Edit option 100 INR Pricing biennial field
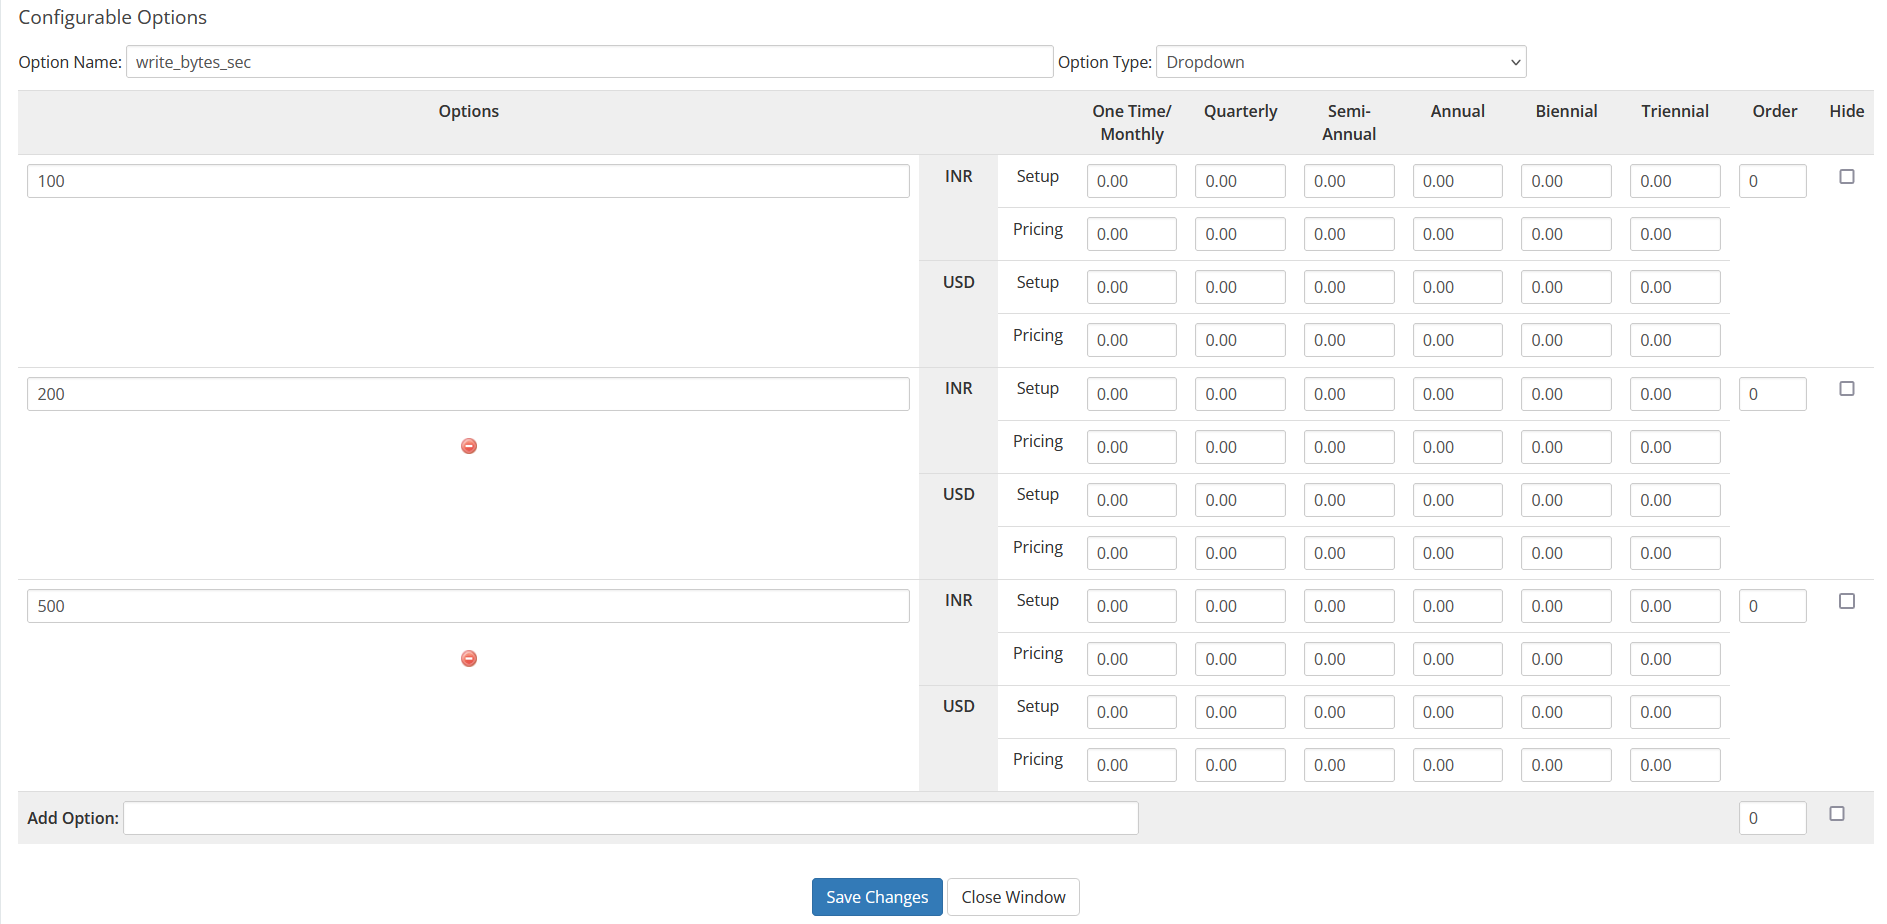This screenshot has height=924, width=1887. [x=1566, y=234]
